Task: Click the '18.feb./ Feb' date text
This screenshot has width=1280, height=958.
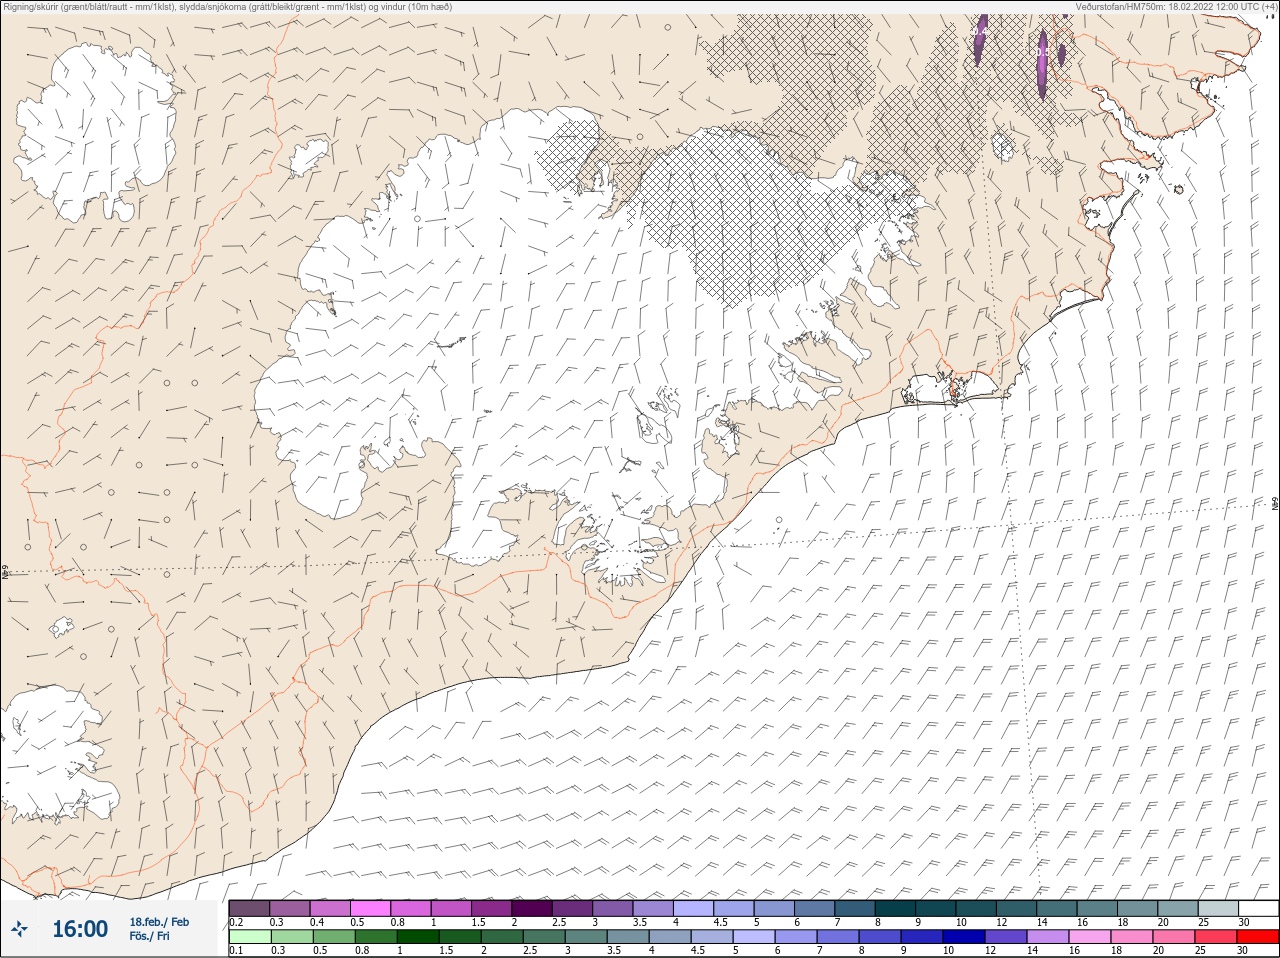Action: 159,922
